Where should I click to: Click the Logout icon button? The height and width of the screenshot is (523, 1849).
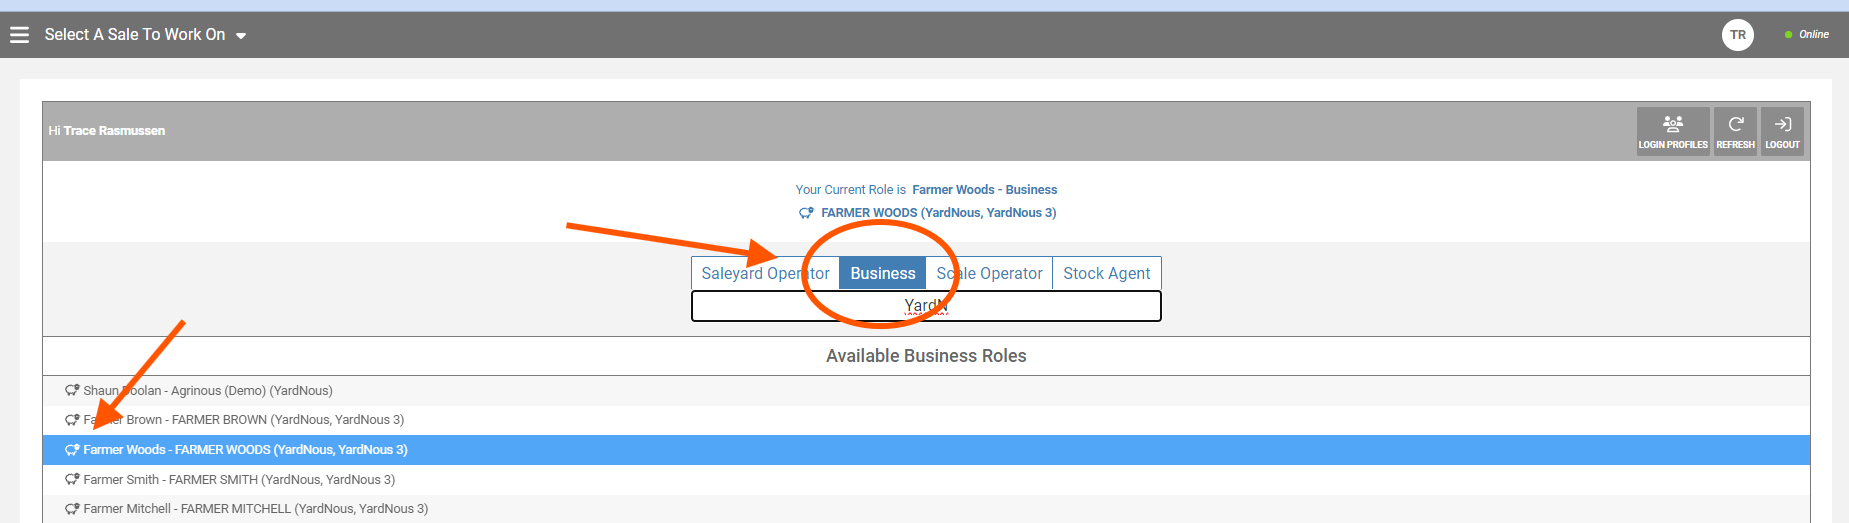[x=1782, y=132]
